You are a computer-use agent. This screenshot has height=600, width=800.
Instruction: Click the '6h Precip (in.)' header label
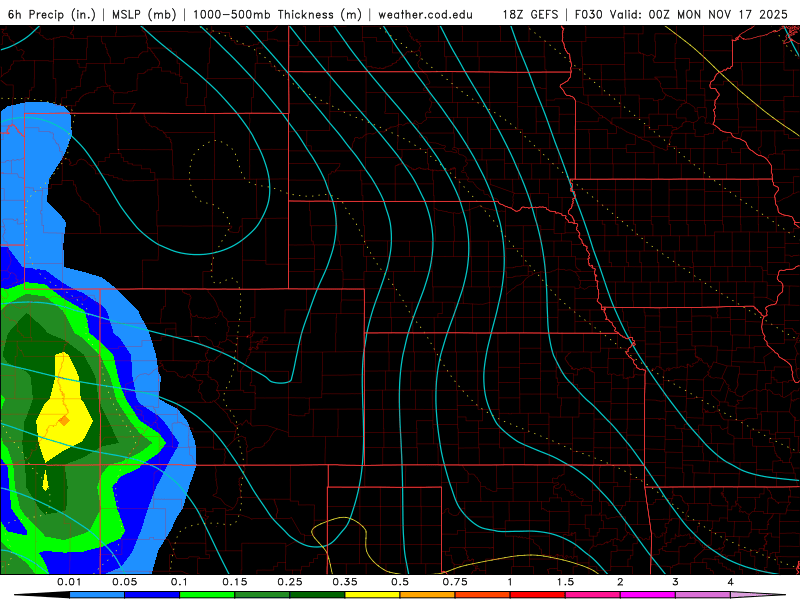pos(52,14)
